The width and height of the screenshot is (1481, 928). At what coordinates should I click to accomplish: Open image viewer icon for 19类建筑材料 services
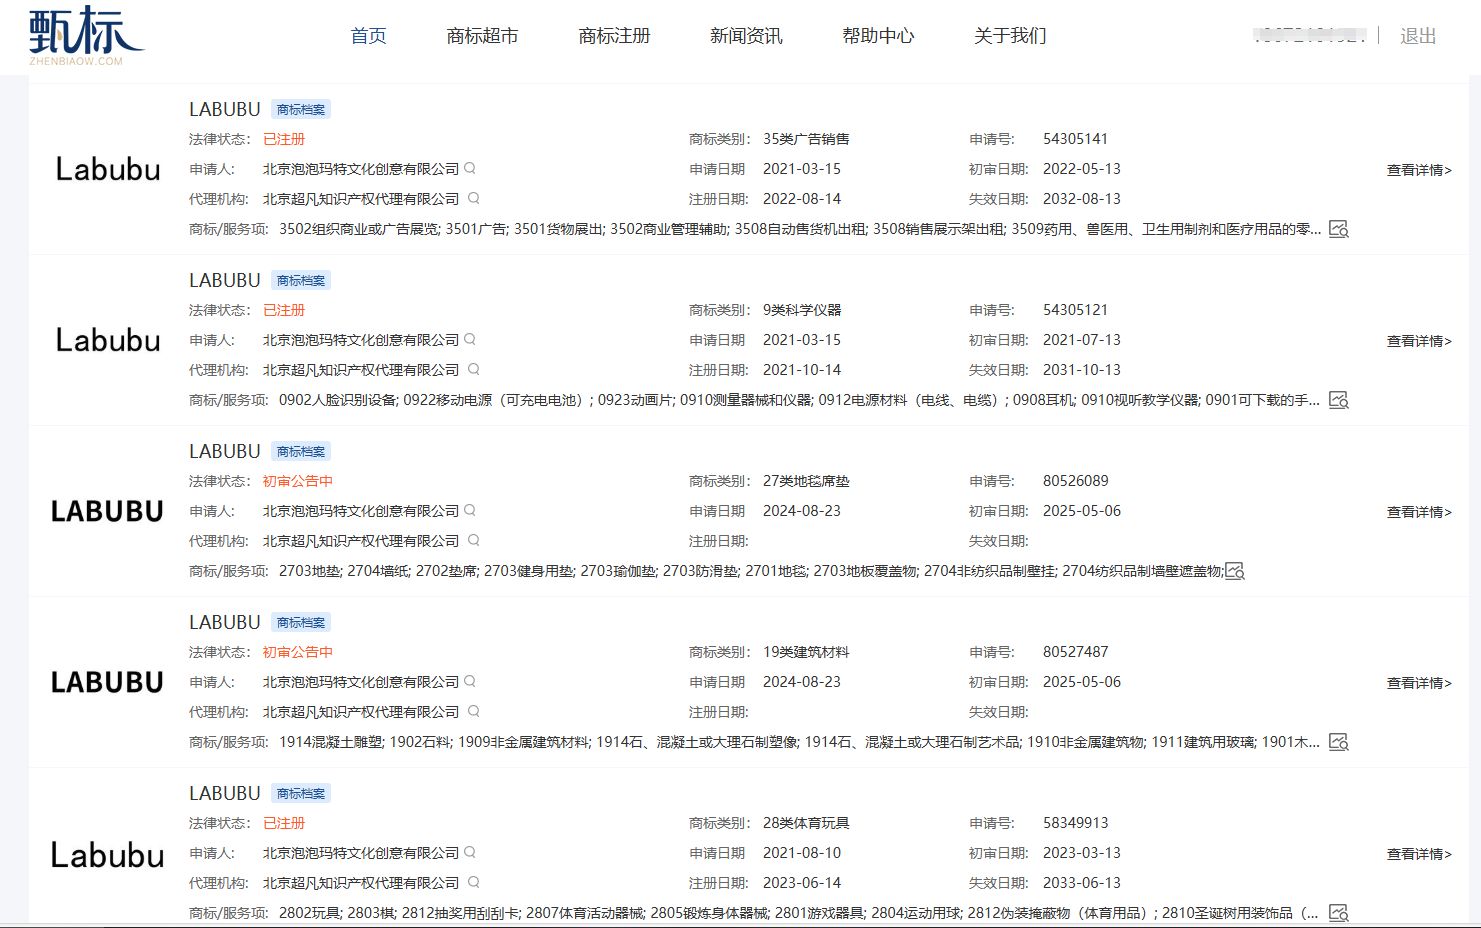click(1339, 742)
